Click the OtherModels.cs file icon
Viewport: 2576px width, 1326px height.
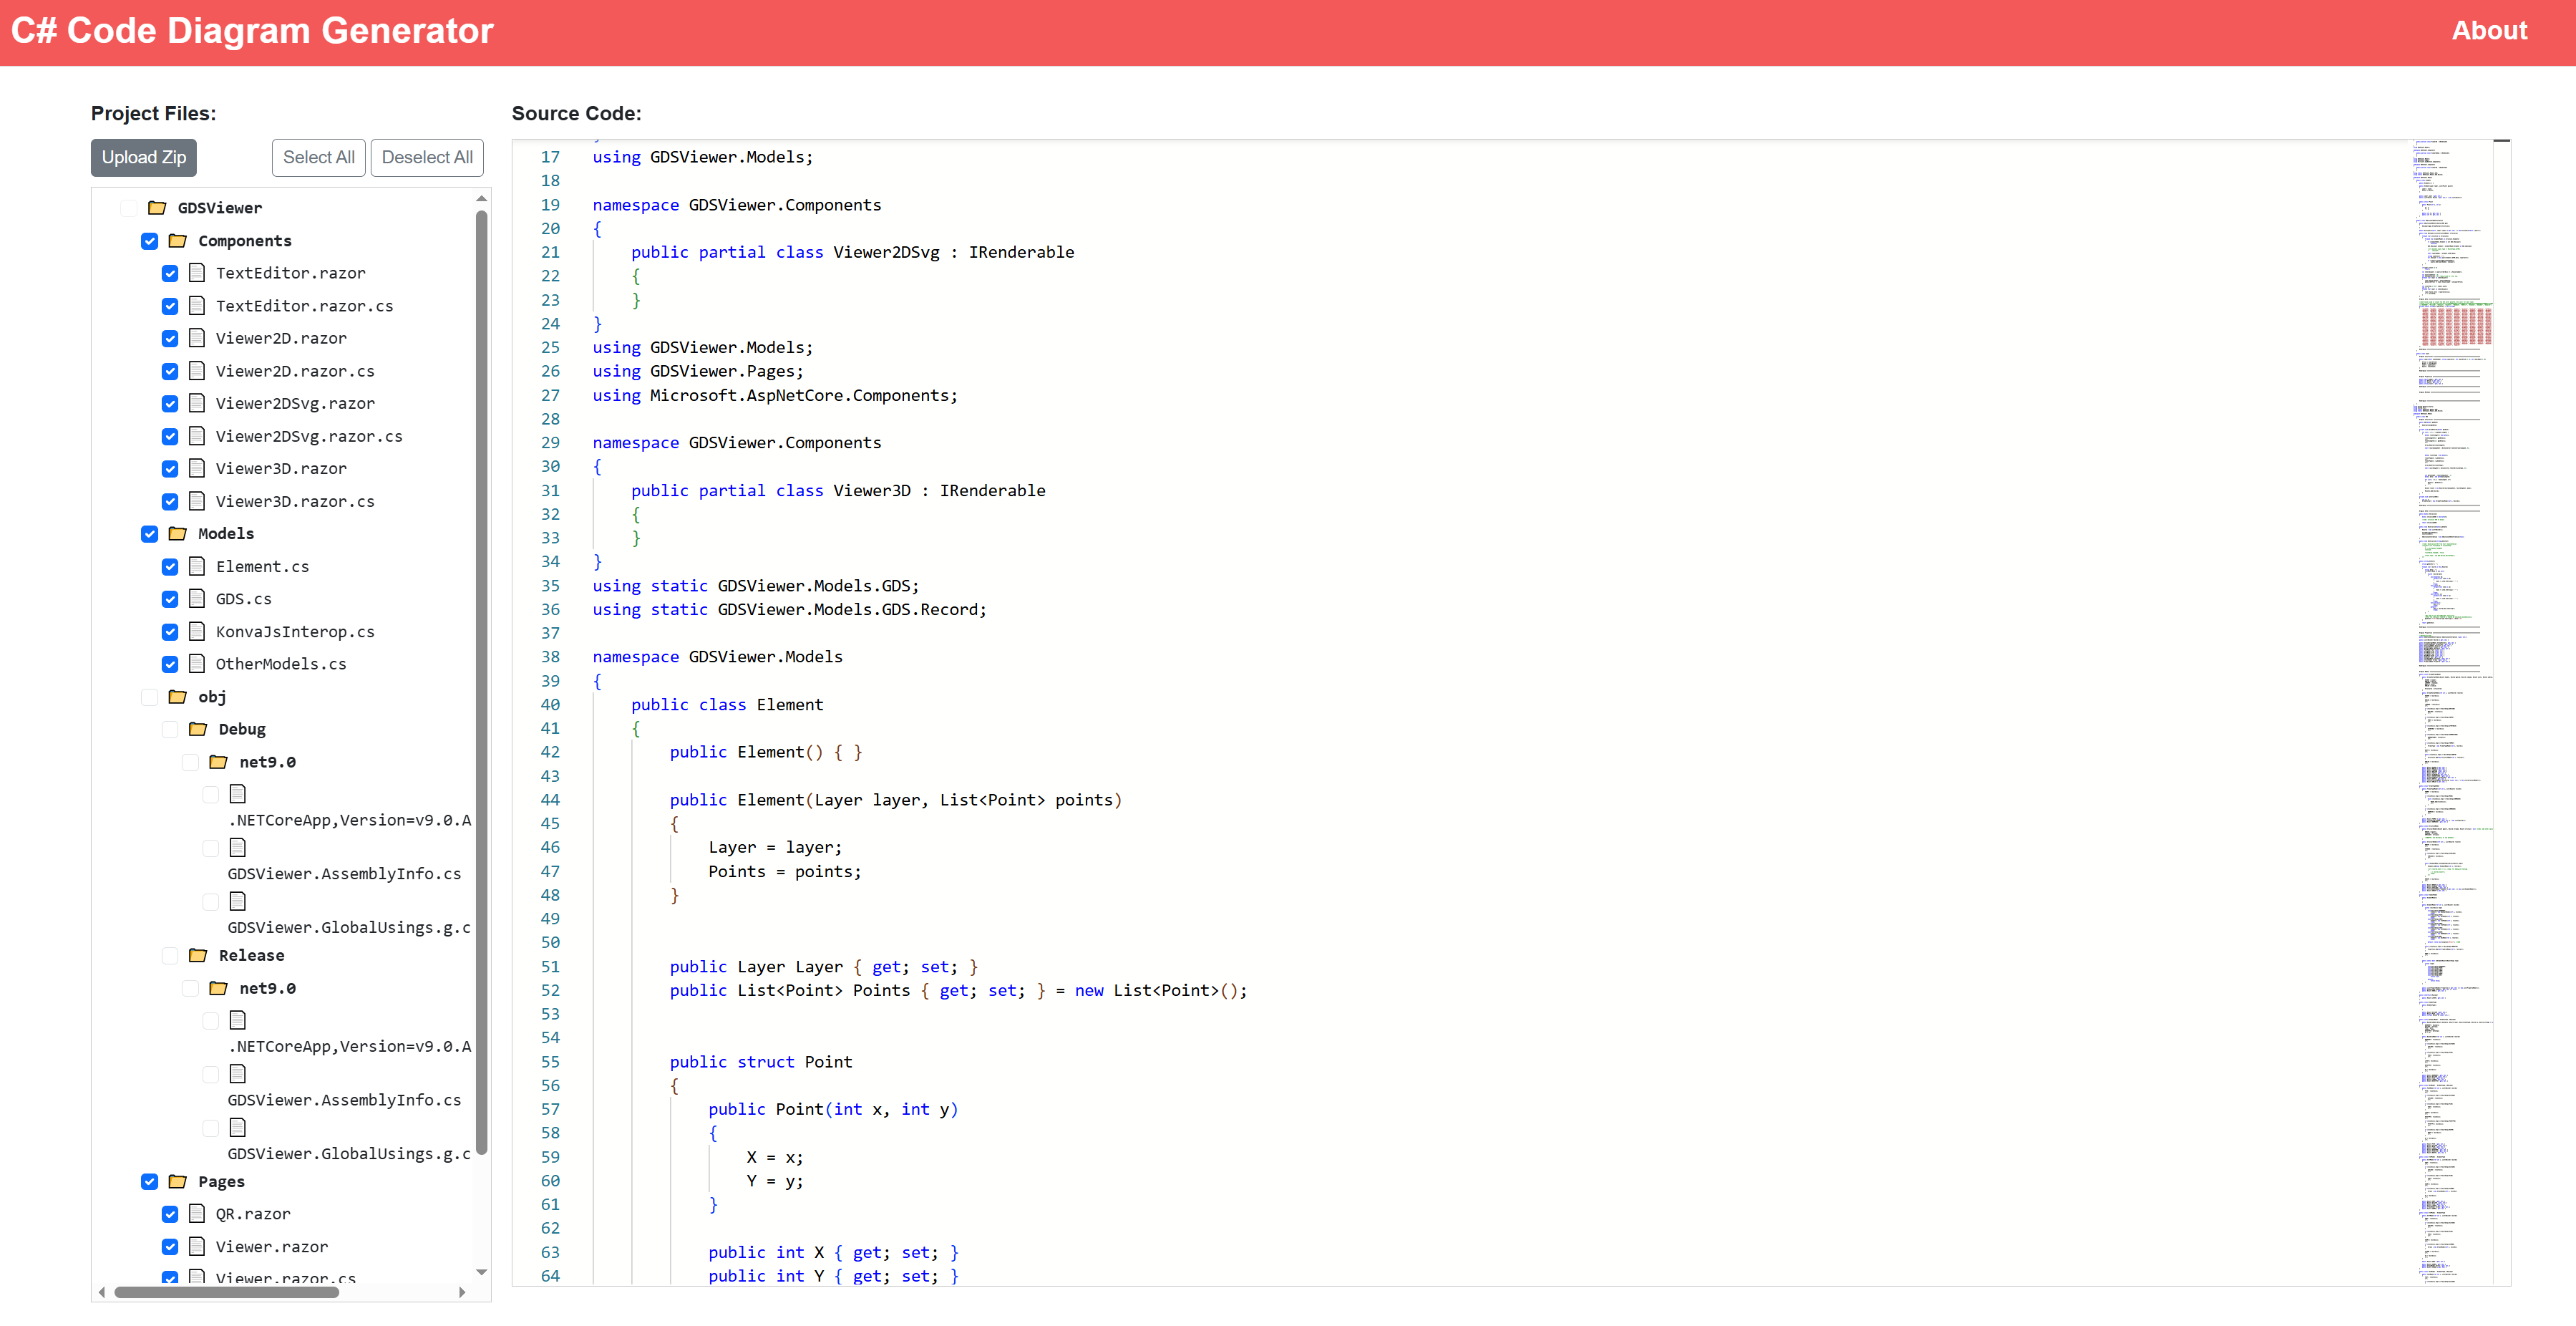[197, 664]
